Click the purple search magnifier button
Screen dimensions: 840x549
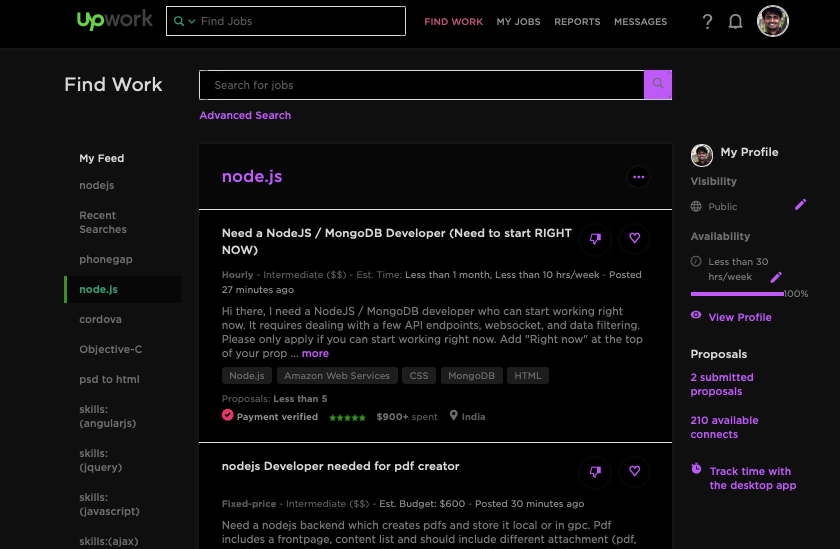tap(658, 85)
